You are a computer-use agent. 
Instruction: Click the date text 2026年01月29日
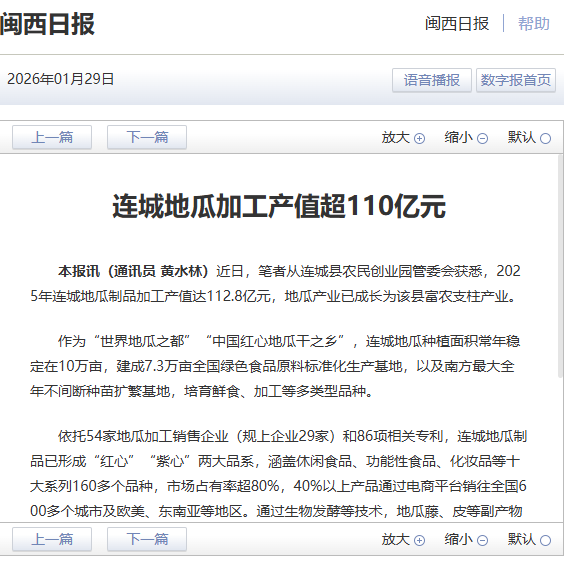click(60, 79)
